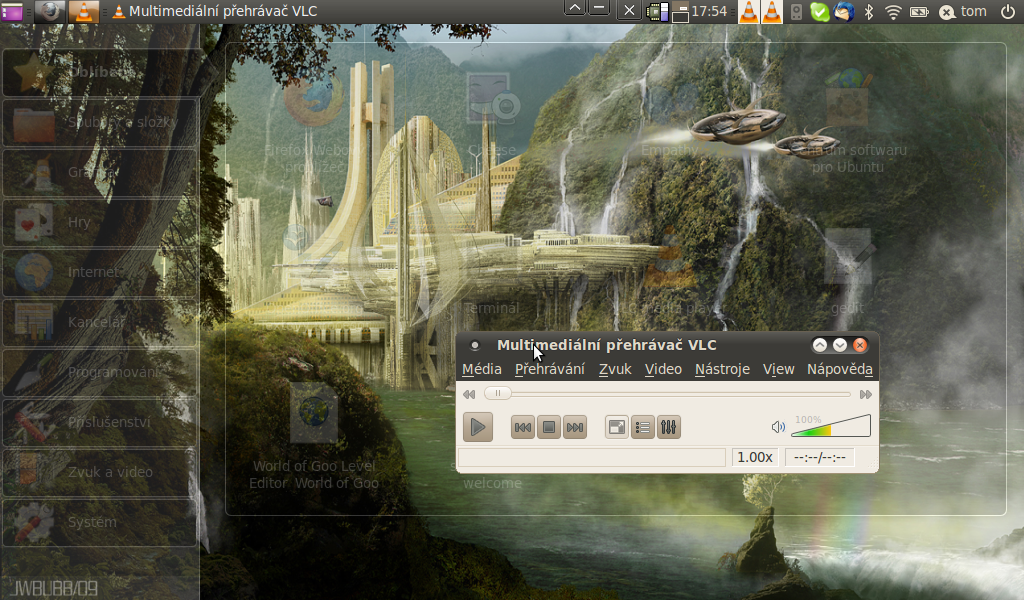This screenshot has width=1024, height=600.
Task: Set volume on the VLC volume triangle
Action: pyautogui.click(x=831, y=426)
